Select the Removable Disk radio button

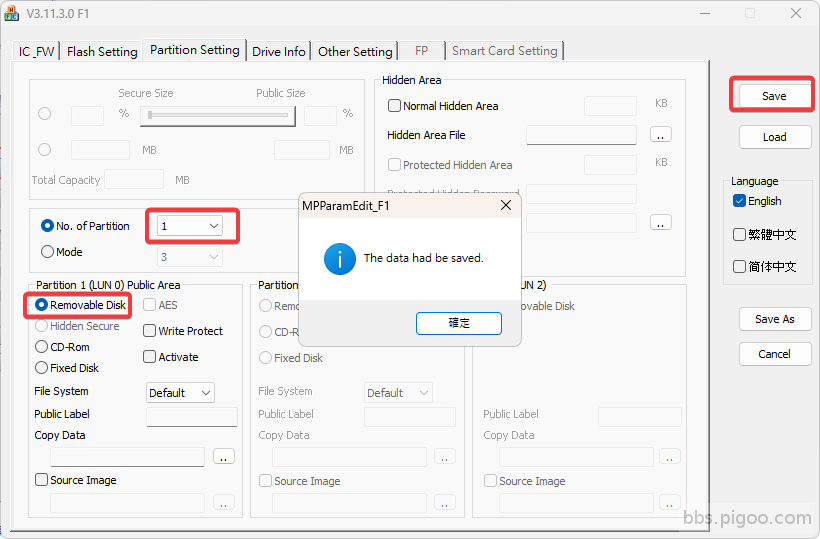coord(42,305)
